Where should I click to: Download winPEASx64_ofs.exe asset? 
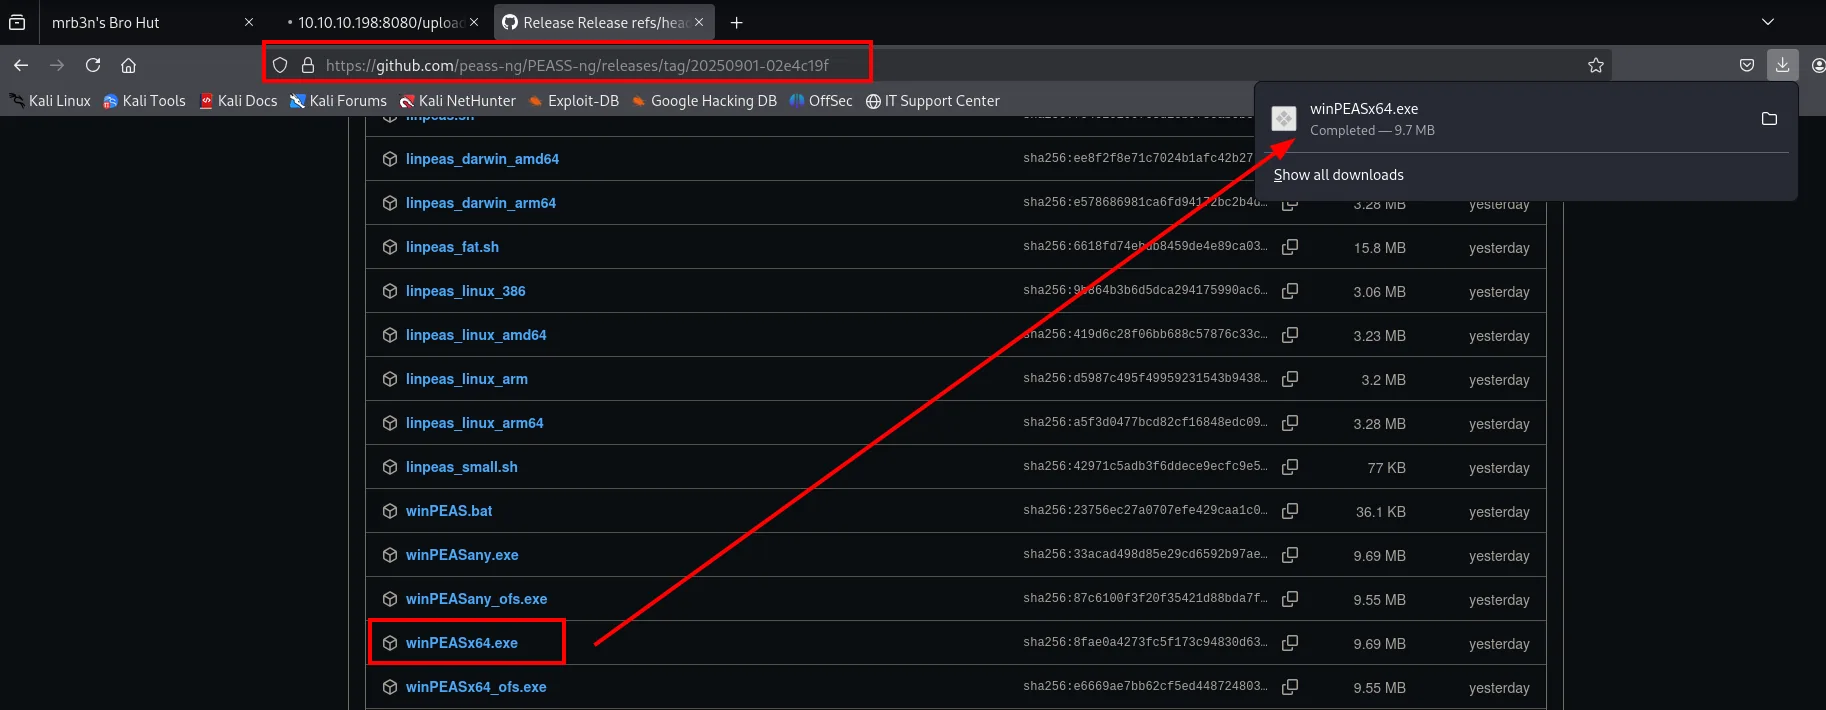pos(476,687)
